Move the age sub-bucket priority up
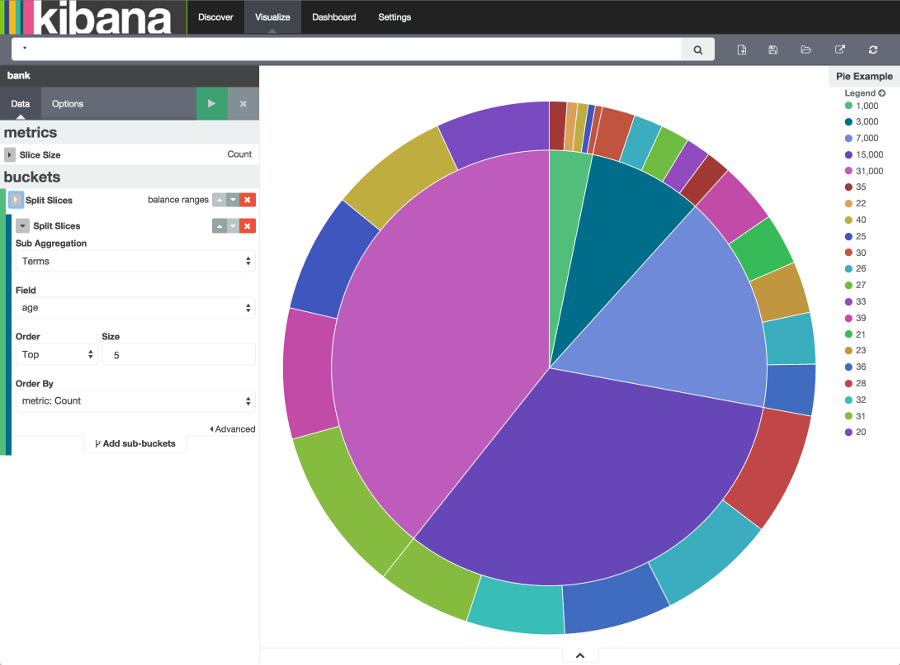900x665 pixels. click(219, 226)
